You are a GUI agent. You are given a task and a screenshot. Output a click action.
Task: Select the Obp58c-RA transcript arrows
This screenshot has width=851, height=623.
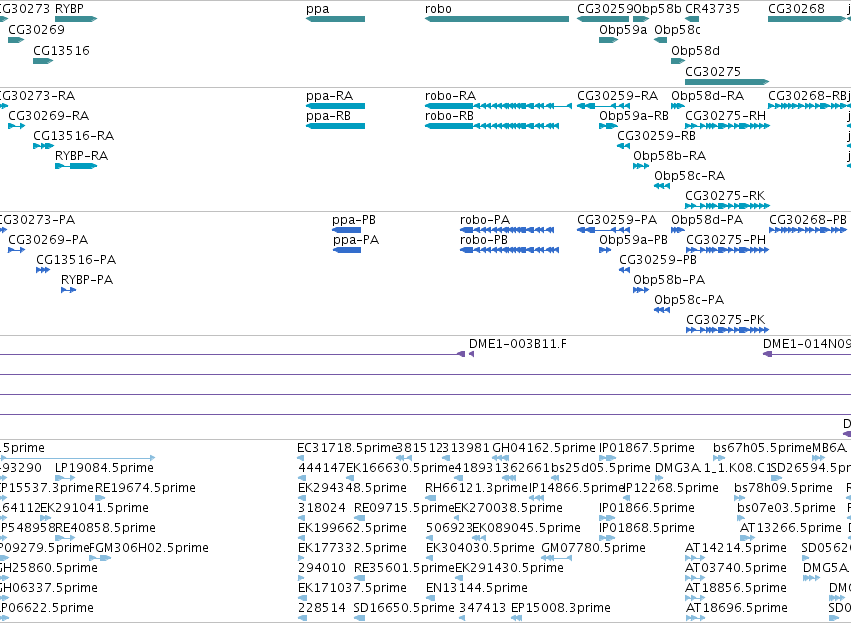(x=662, y=186)
